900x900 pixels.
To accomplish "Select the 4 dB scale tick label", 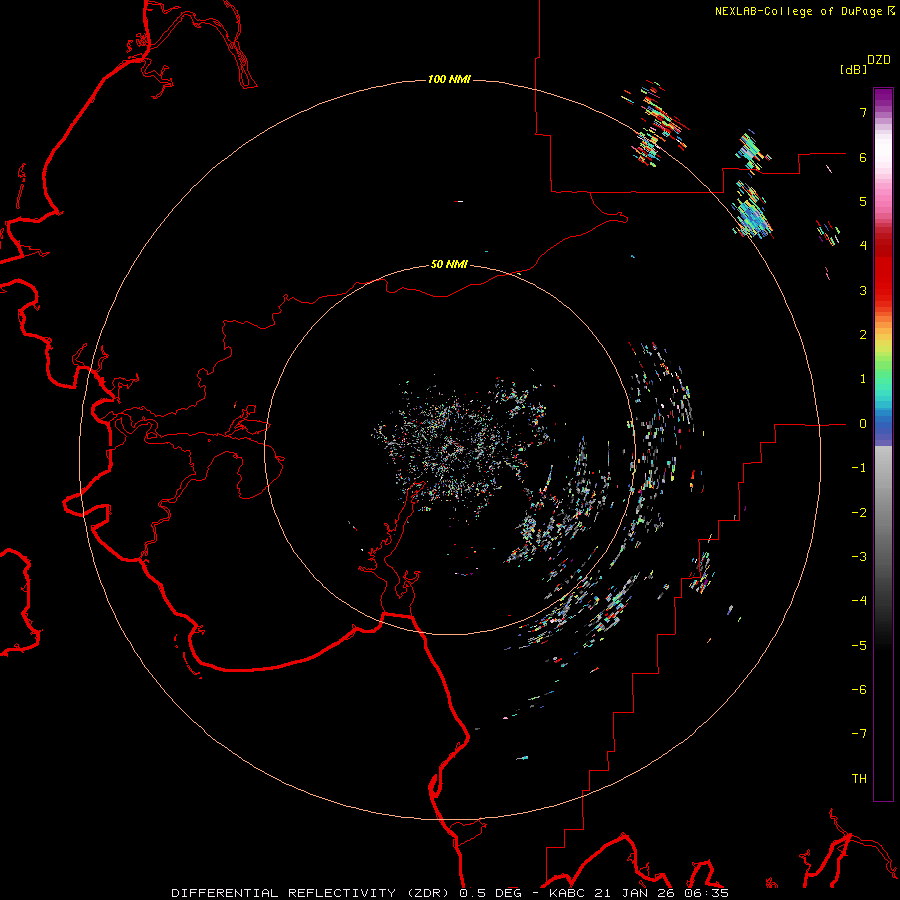I will coord(863,246).
